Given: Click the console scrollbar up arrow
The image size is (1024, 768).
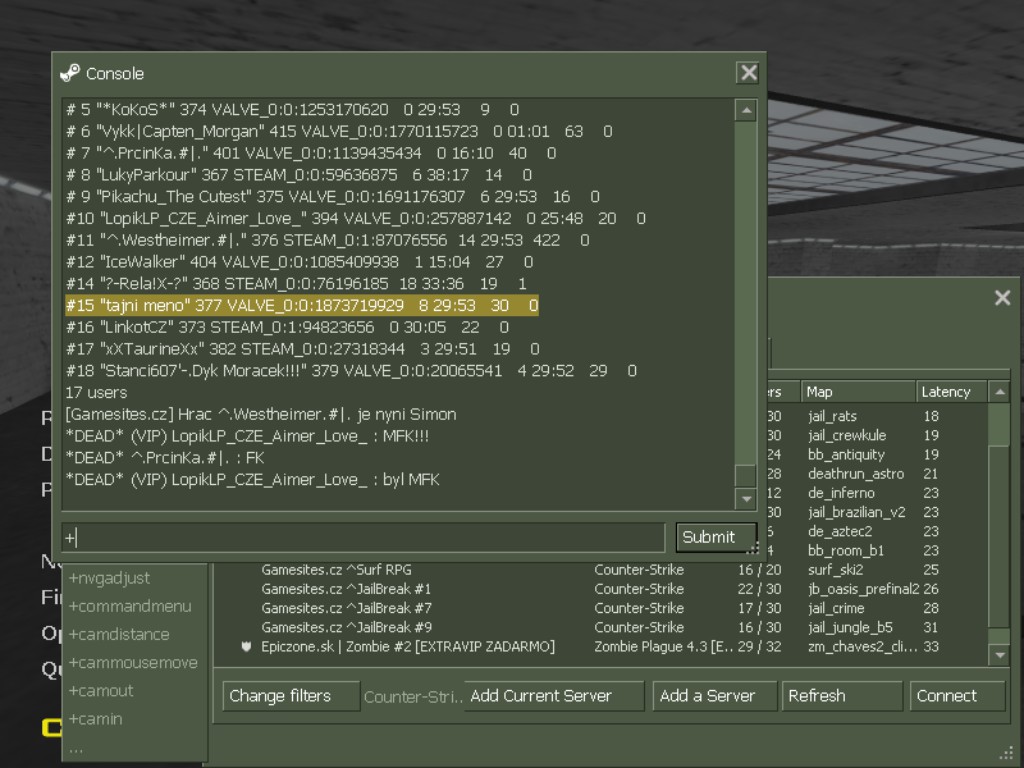Looking at the screenshot, I should coord(746,110).
